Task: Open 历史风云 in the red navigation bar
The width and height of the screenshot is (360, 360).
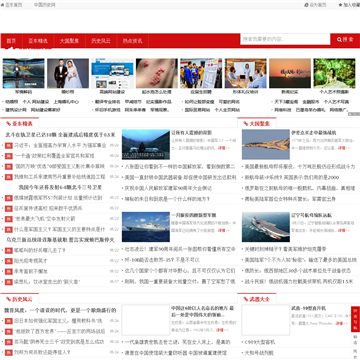Action: coord(101,41)
